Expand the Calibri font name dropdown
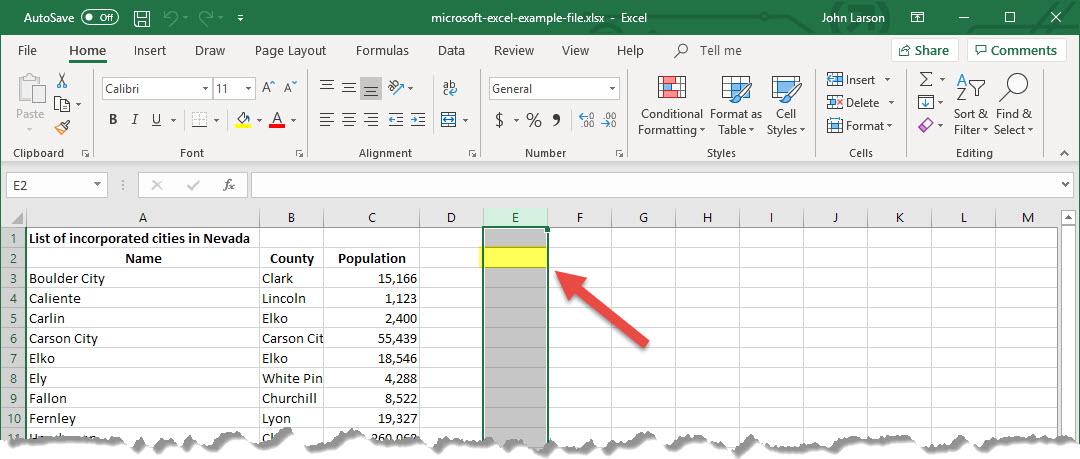Screen dimensions: 1080x459 [203, 89]
